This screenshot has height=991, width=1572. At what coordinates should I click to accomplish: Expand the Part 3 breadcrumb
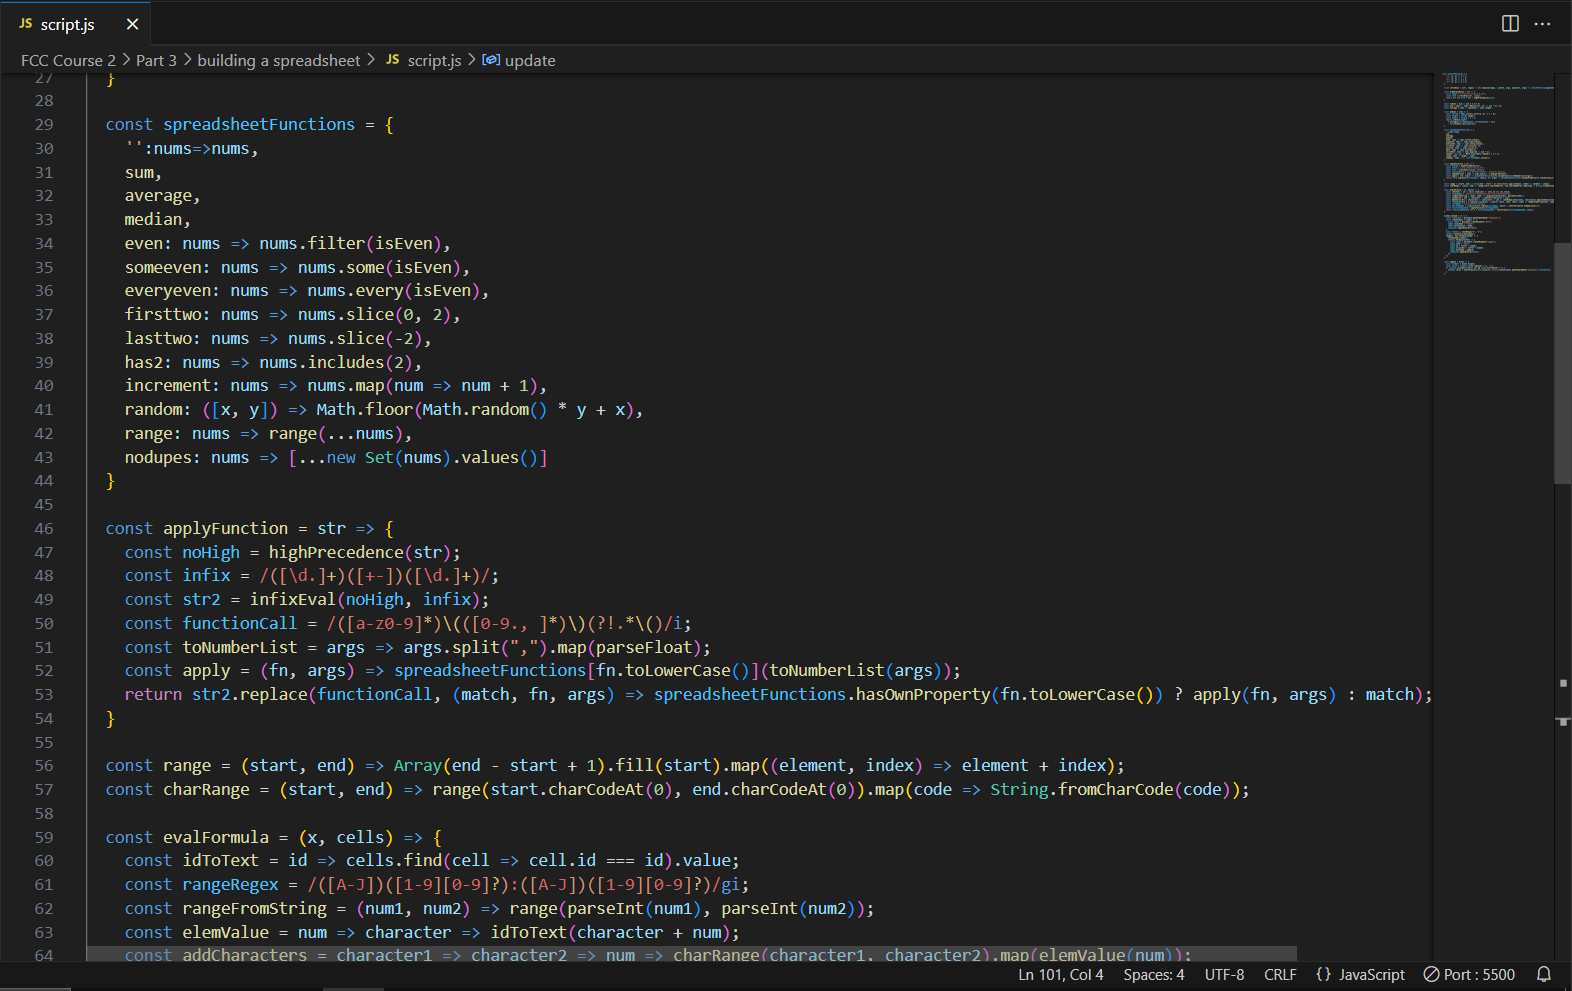[x=156, y=60]
